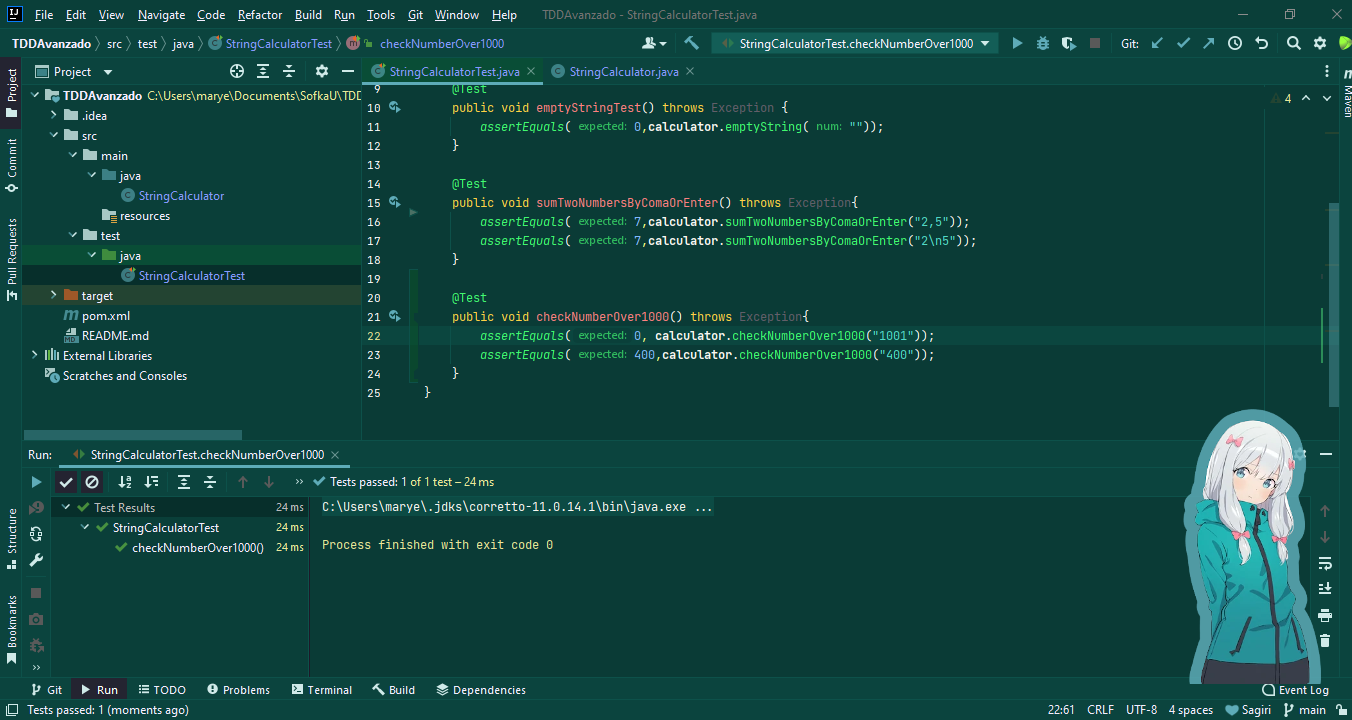This screenshot has height=720, width=1352.
Task: Open the Refactor menu
Action: (259, 14)
